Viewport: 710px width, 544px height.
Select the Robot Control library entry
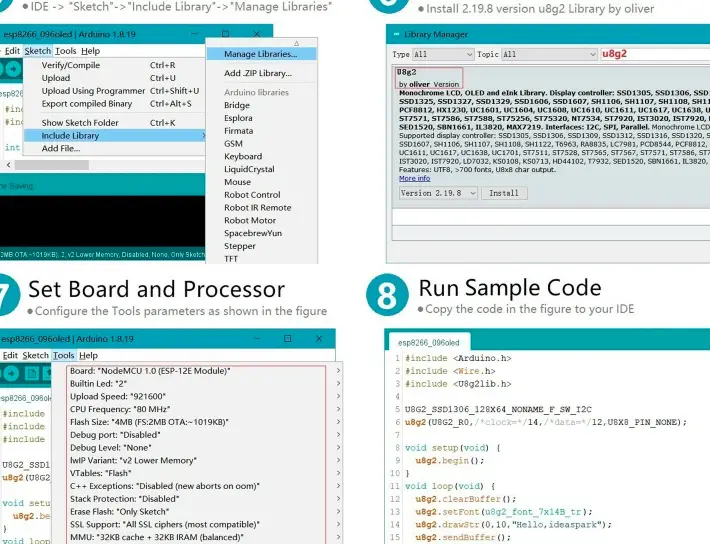pos(261,195)
